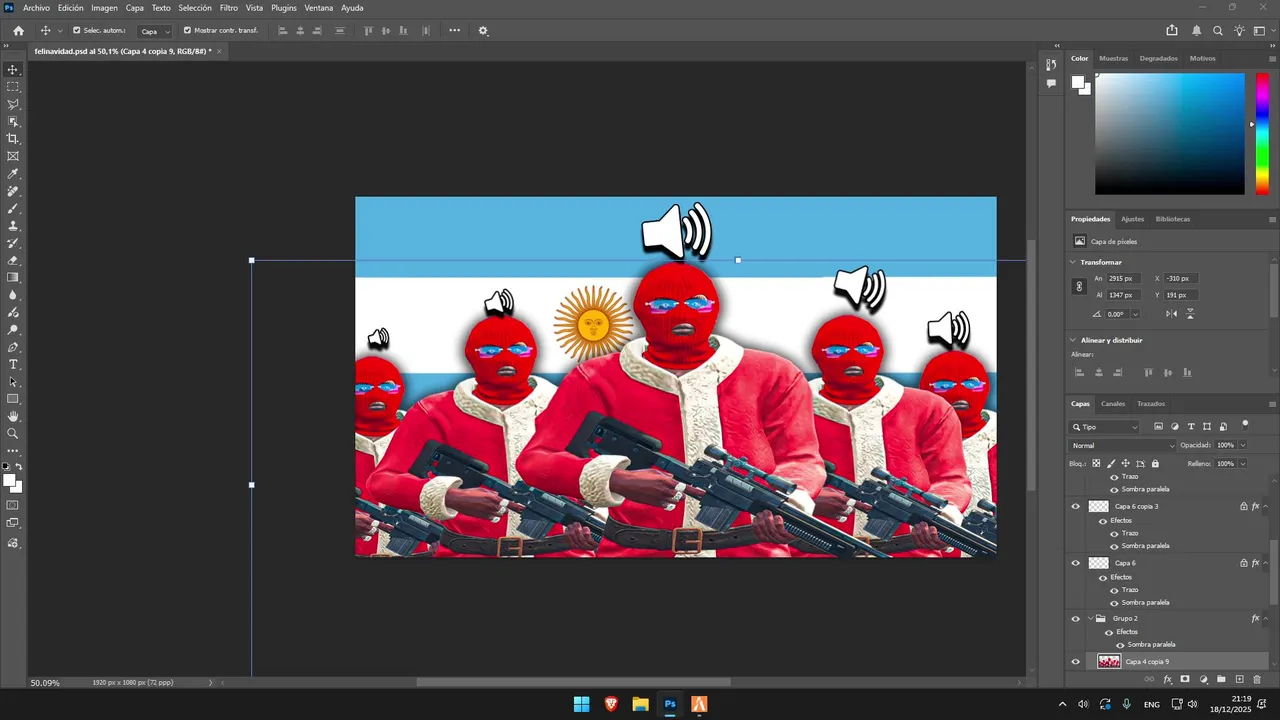Hide the Grupo 2 group
This screenshot has width=1280, height=720.
click(1076, 619)
